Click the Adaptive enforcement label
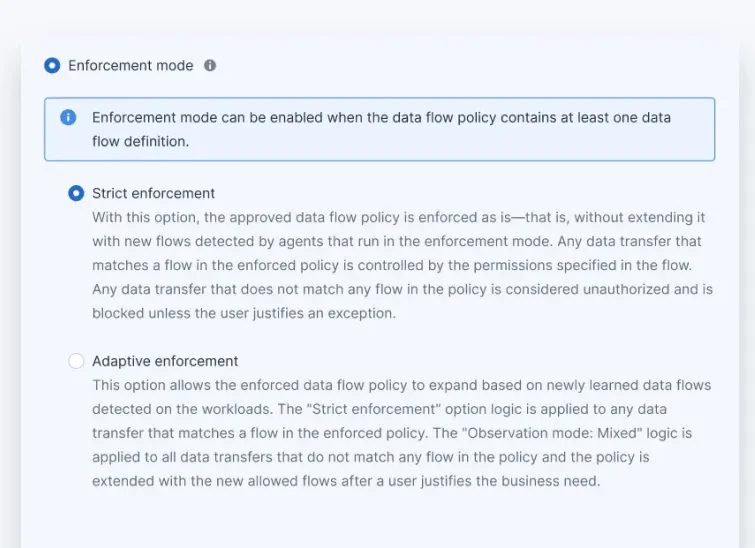This screenshot has height=548, width=755. coord(165,361)
